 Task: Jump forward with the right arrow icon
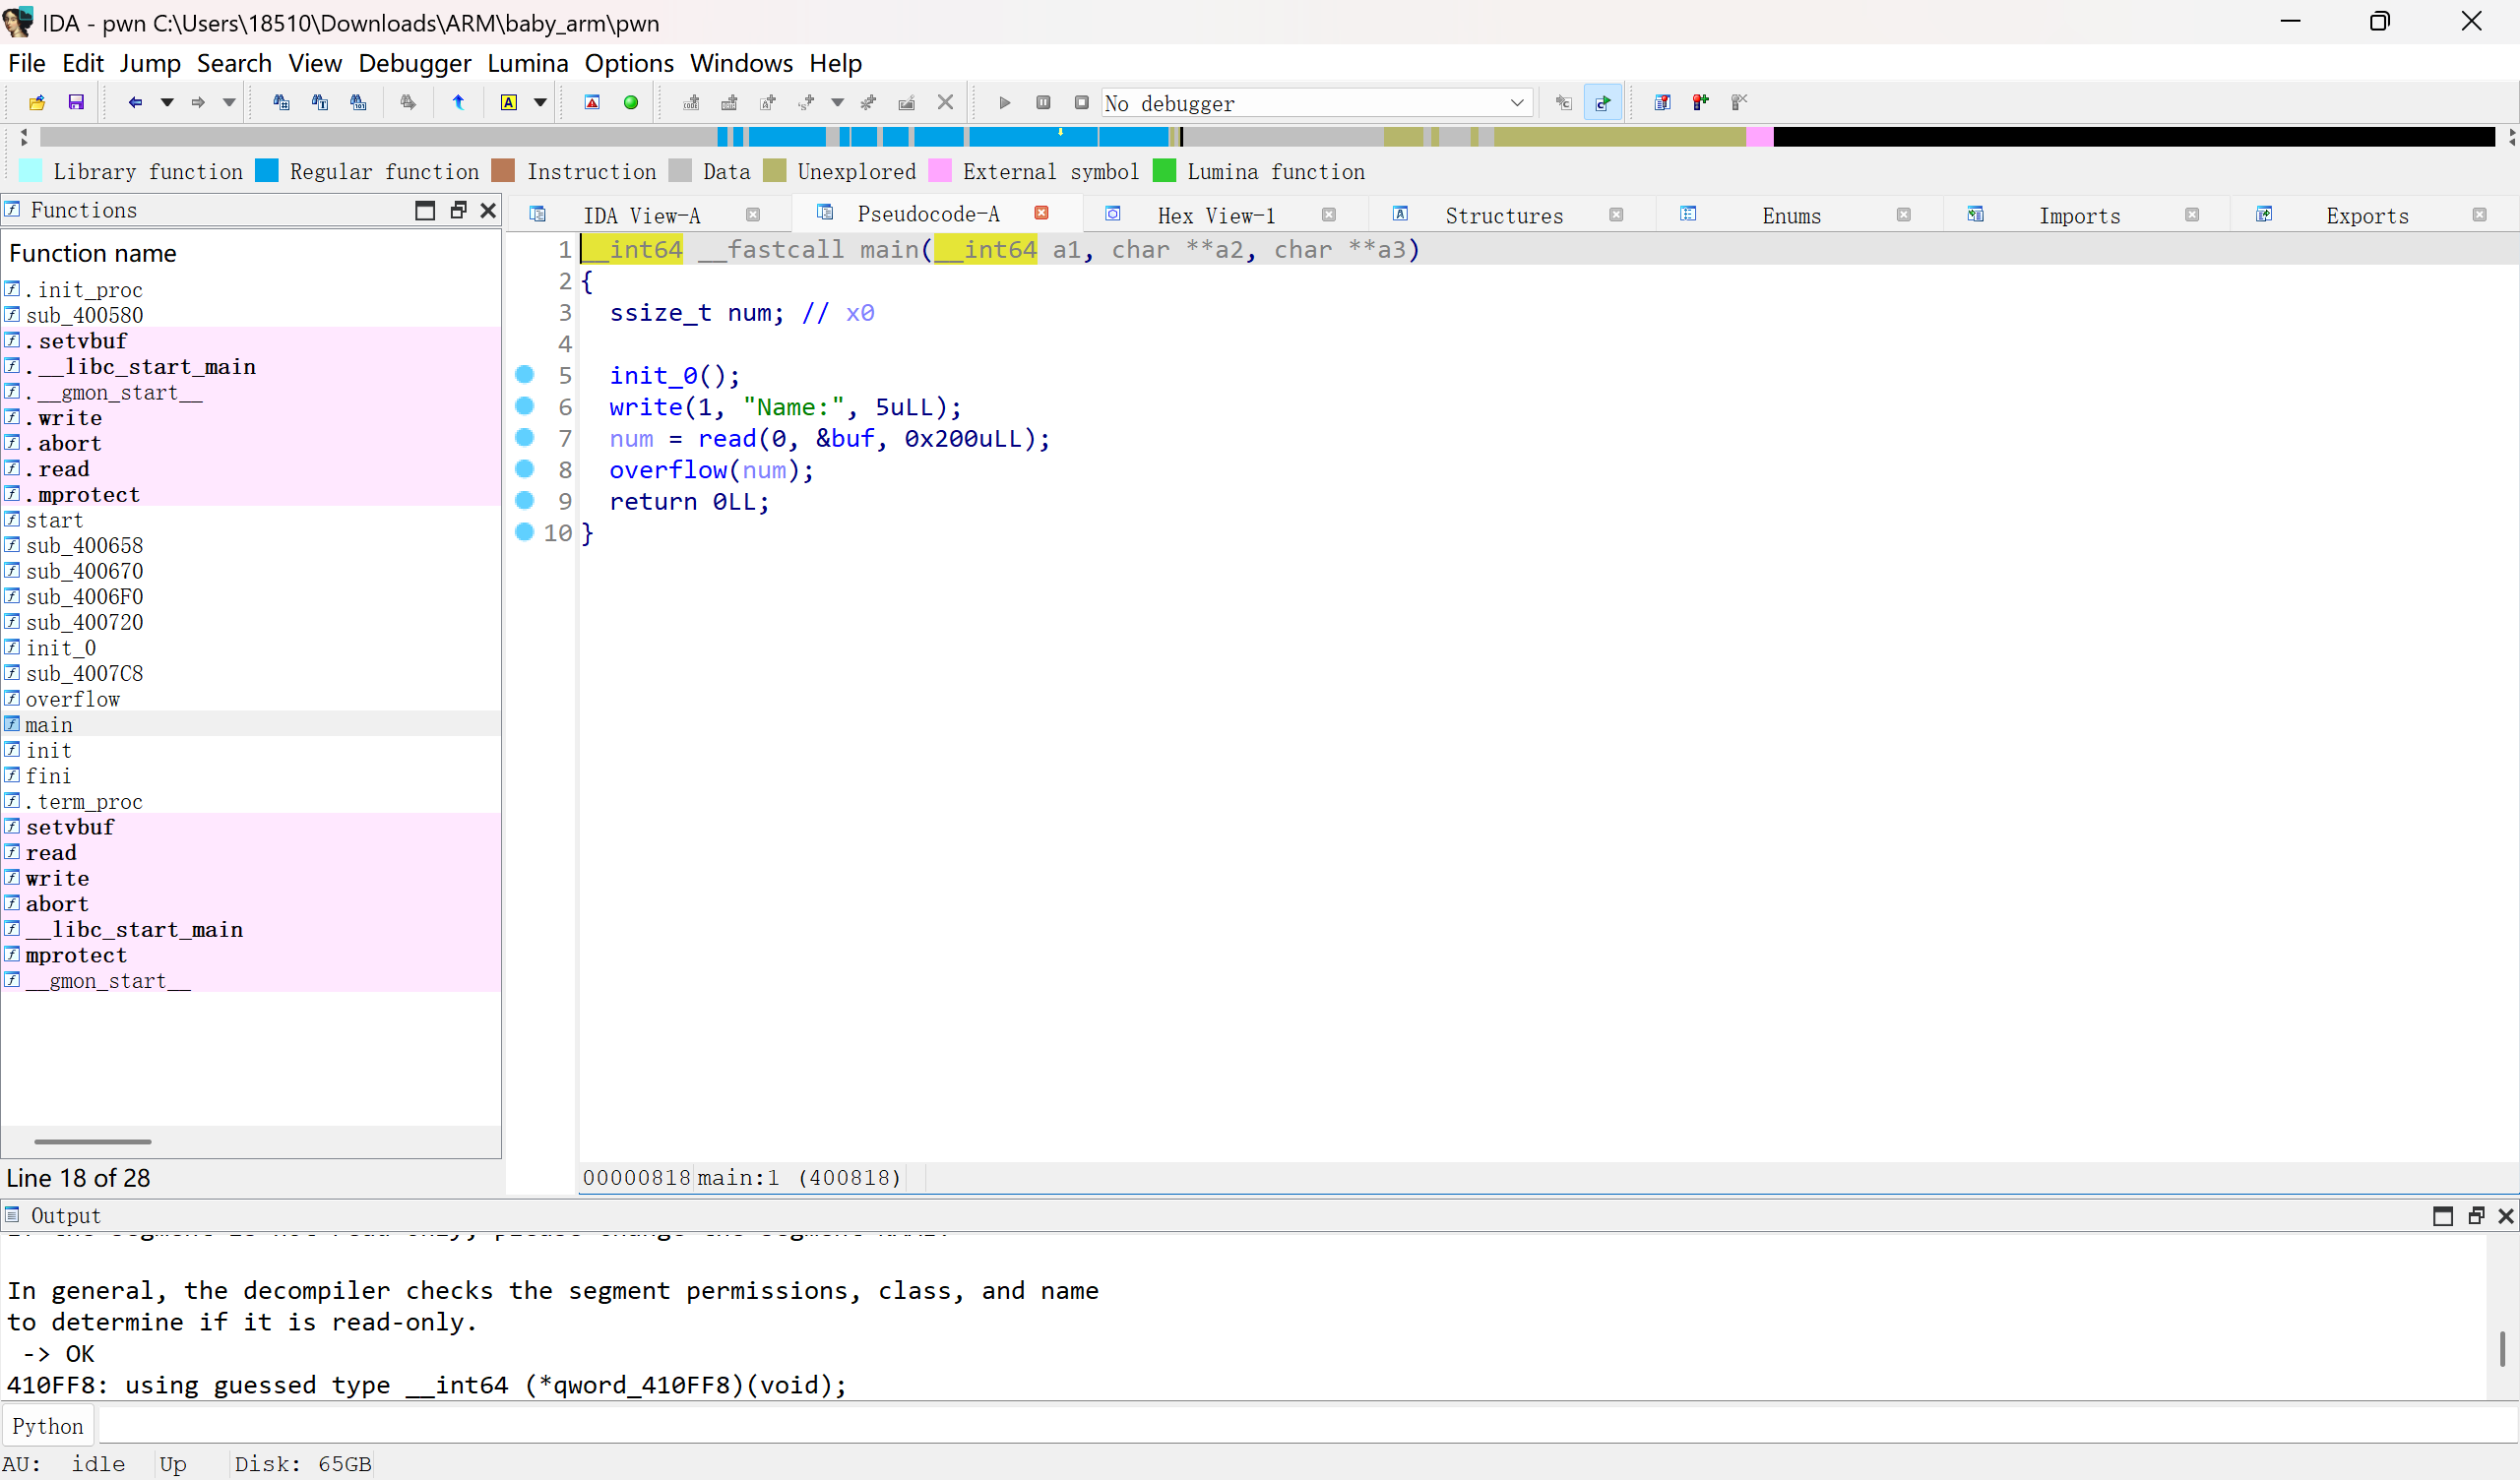(x=198, y=102)
